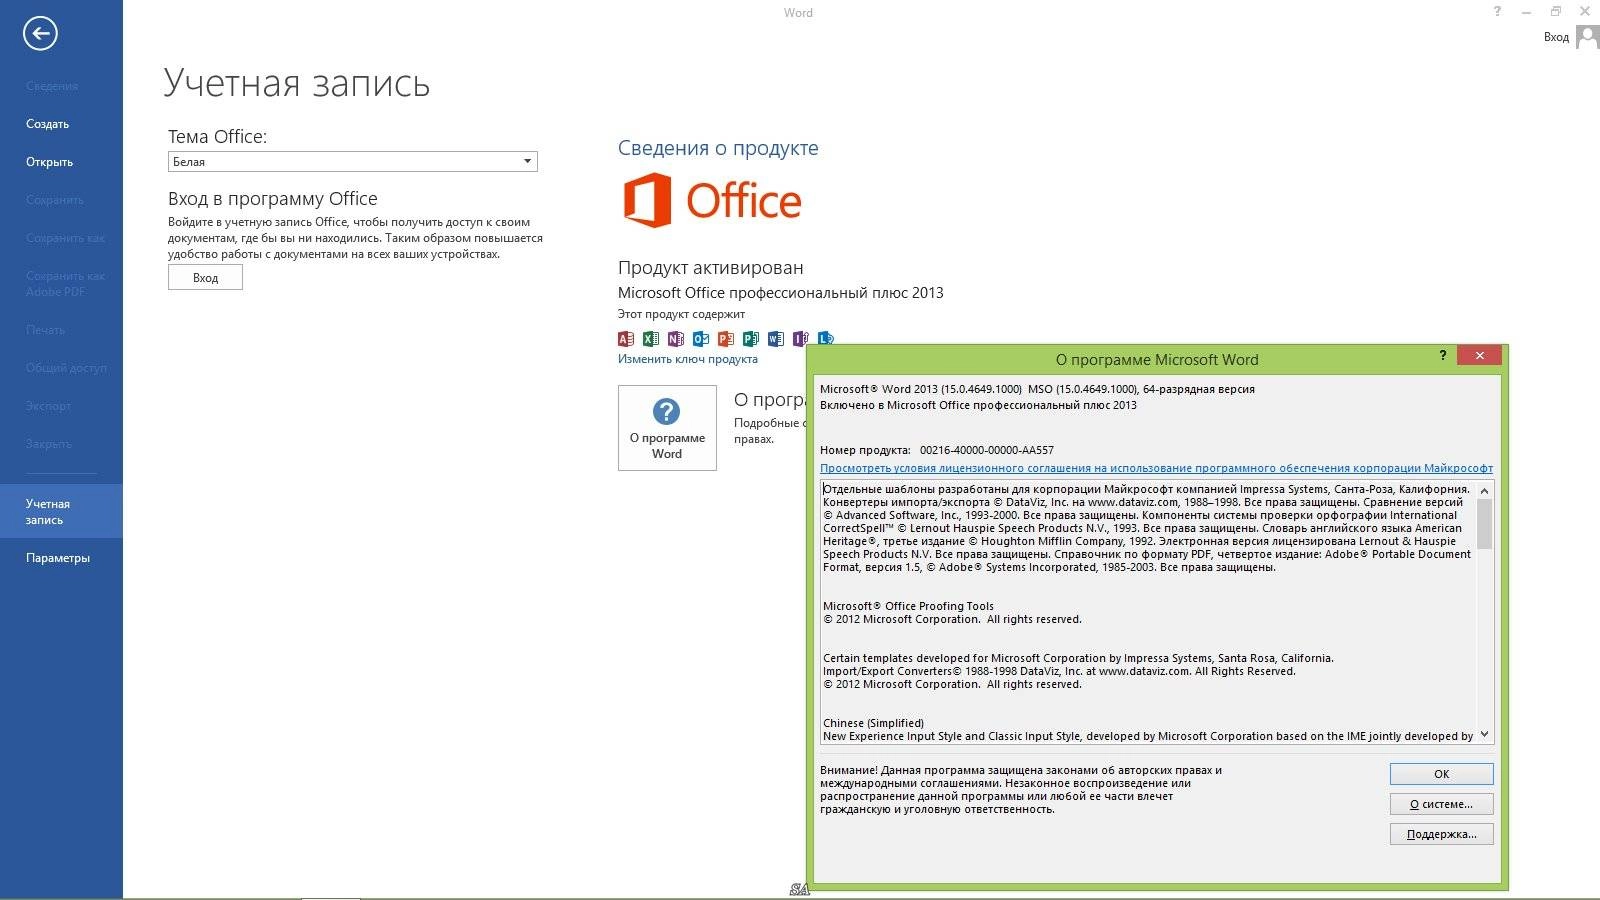
Task: Click the back arrow in the sidebar
Action: [x=40, y=34]
